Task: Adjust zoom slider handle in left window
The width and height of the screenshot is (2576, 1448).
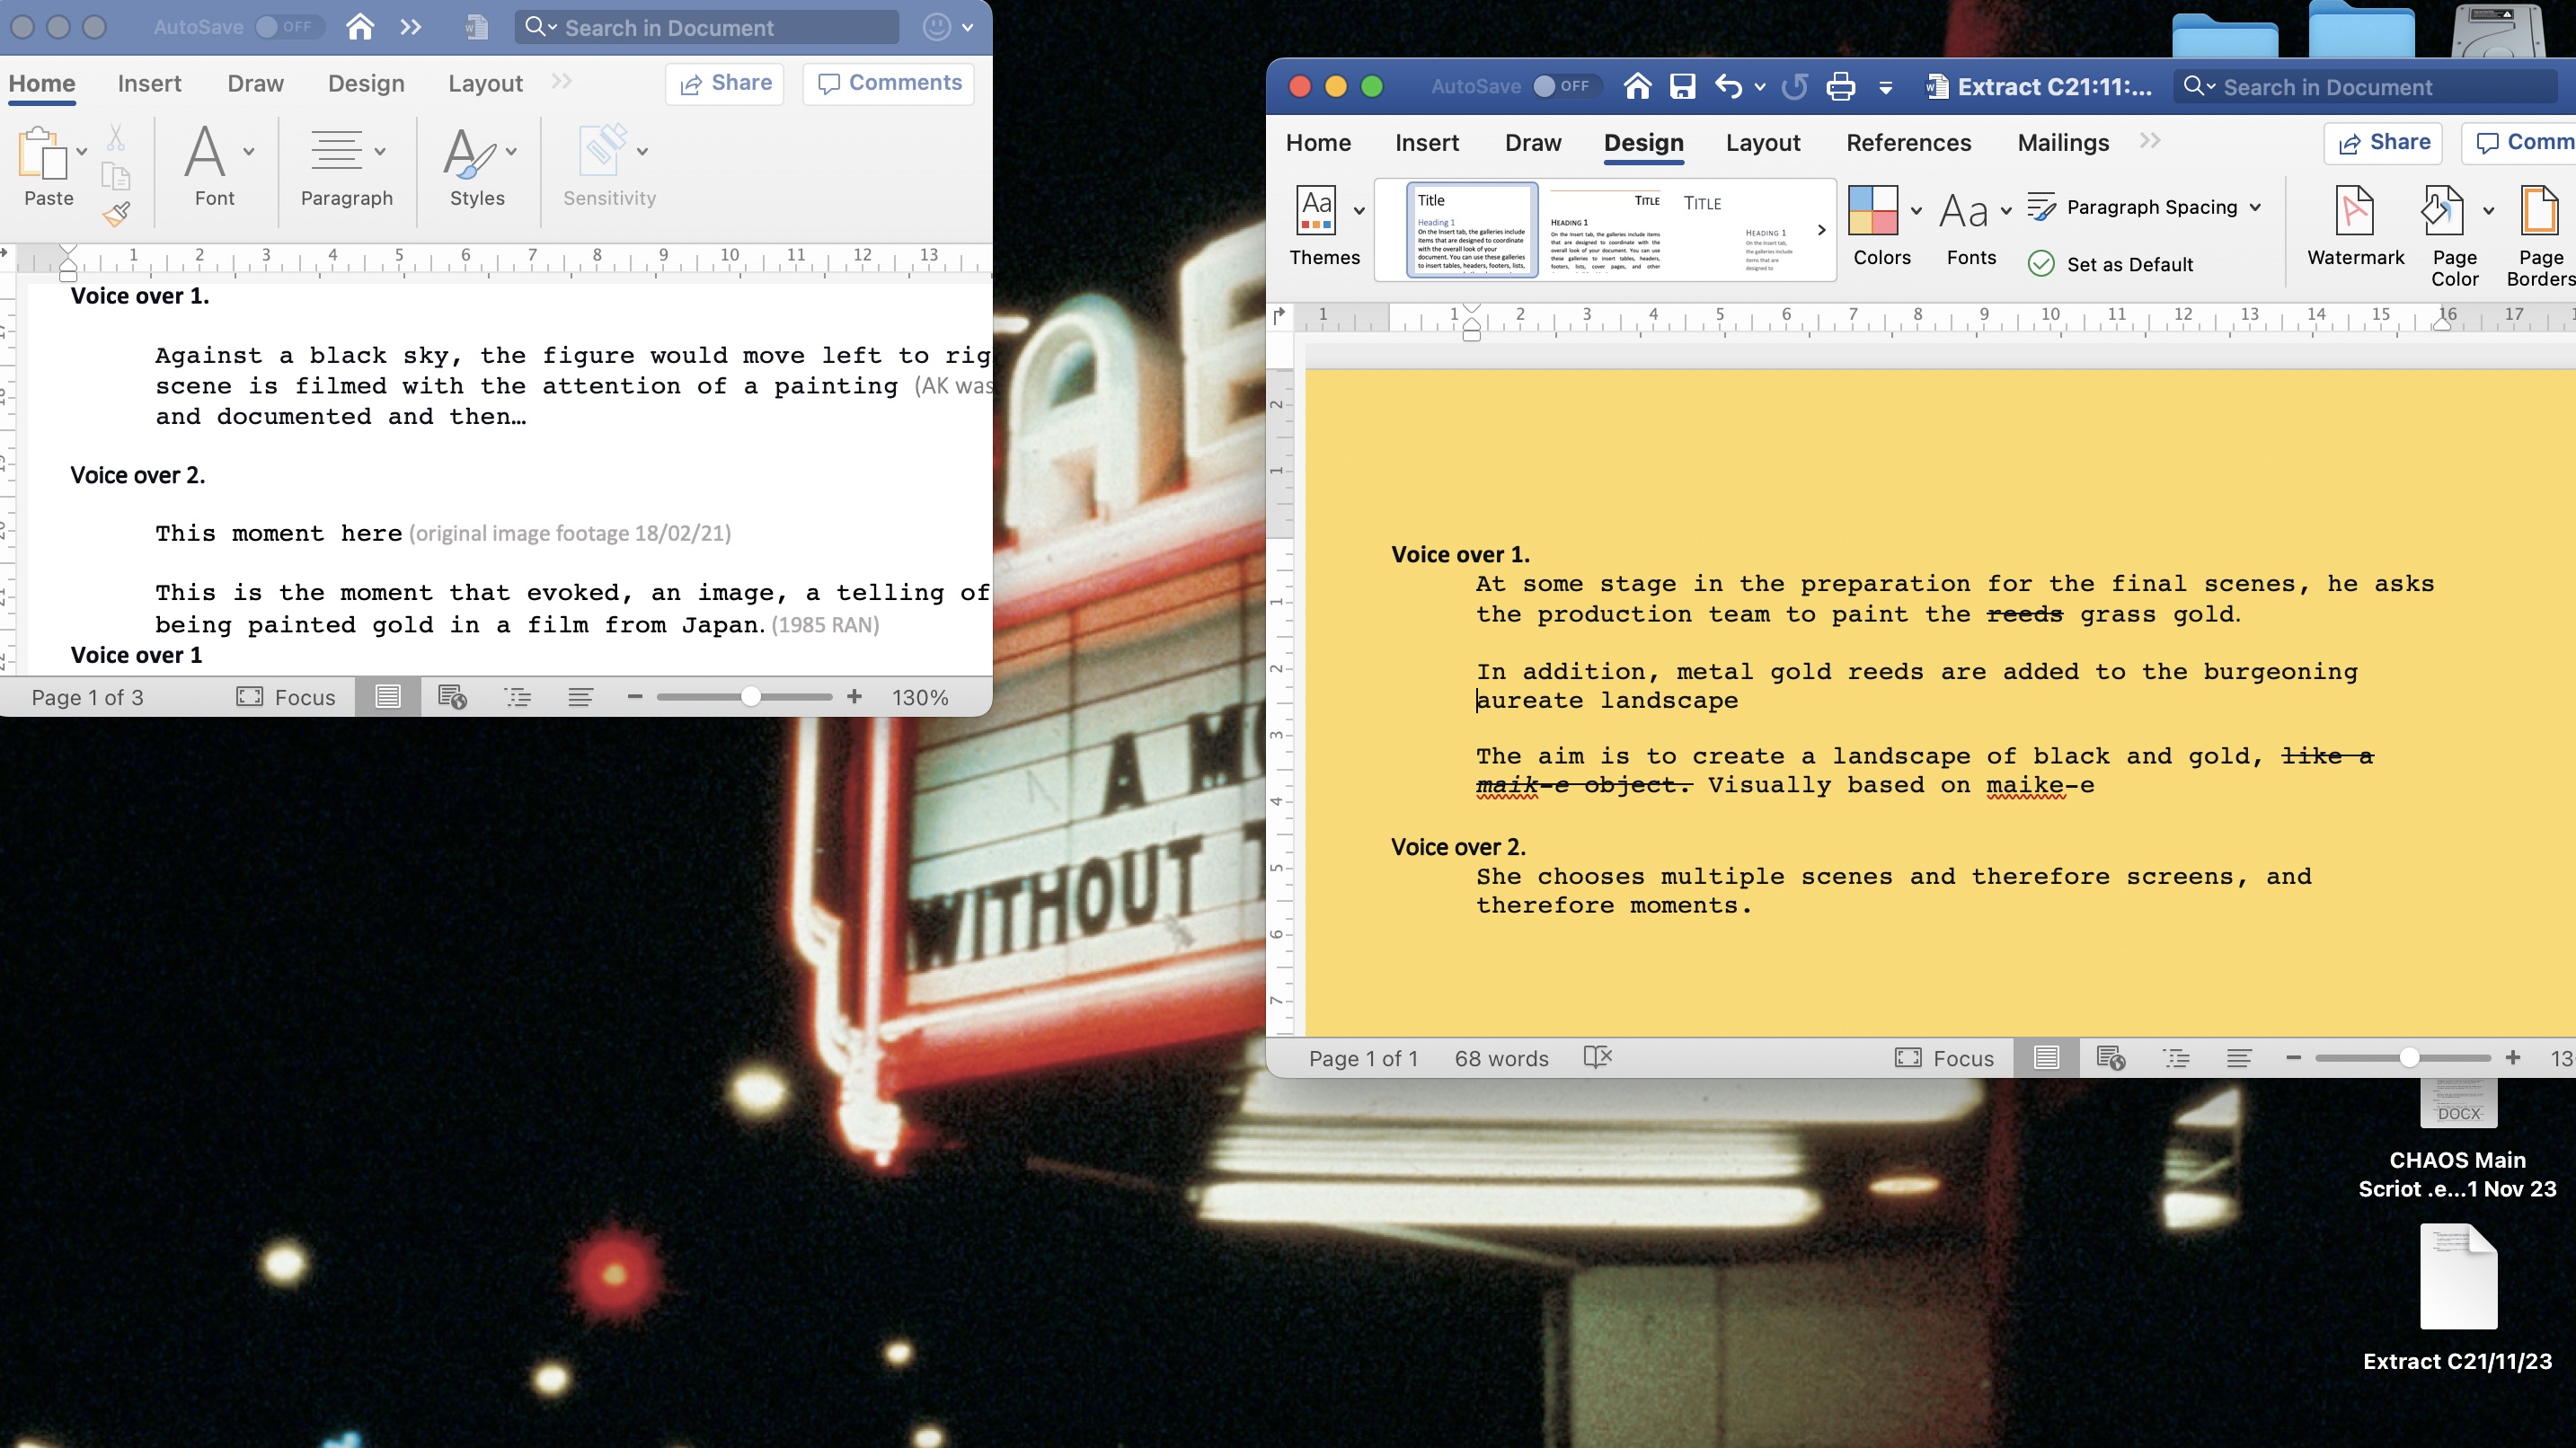Action: (x=750, y=697)
